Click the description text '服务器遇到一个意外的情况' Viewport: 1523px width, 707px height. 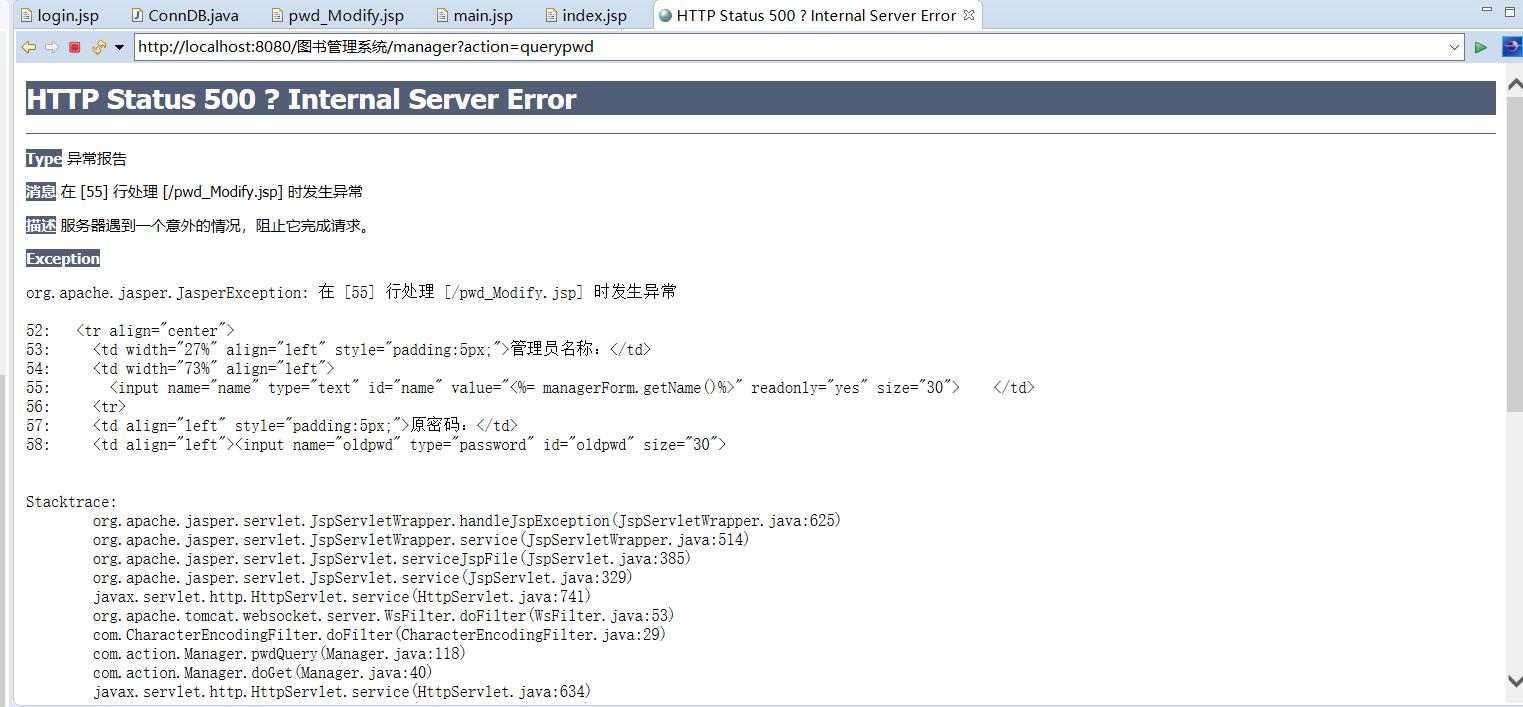(150, 225)
